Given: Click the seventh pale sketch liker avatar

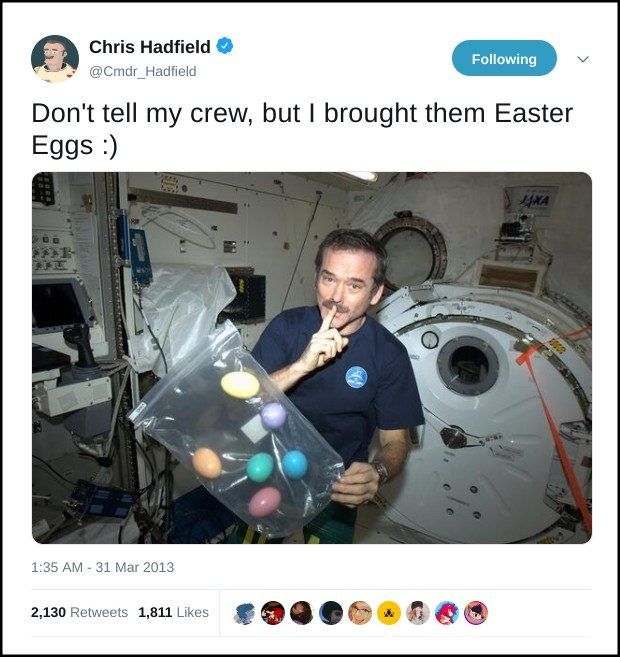Looking at the screenshot, I should 418,613.
